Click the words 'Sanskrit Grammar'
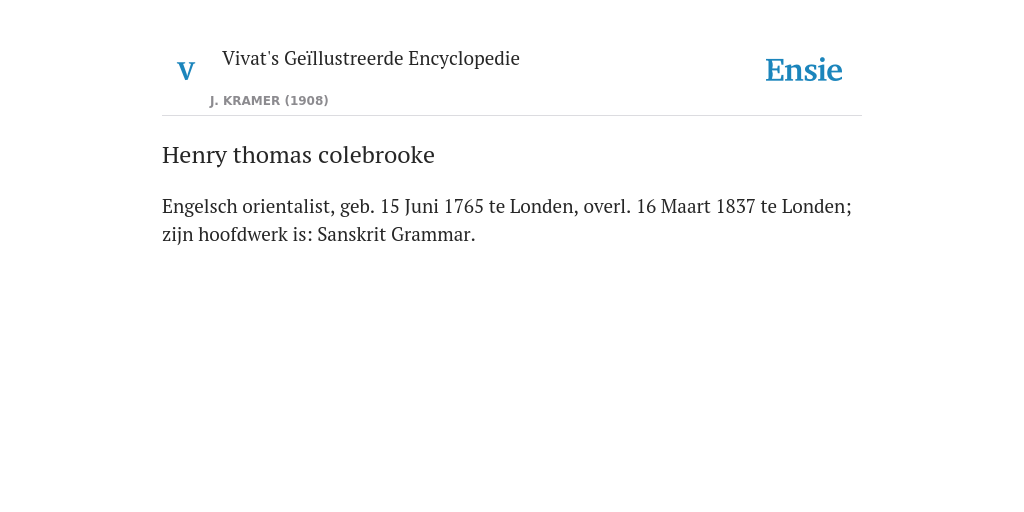This screenshot has height=512, width=1024. click(x=394, y=234)
